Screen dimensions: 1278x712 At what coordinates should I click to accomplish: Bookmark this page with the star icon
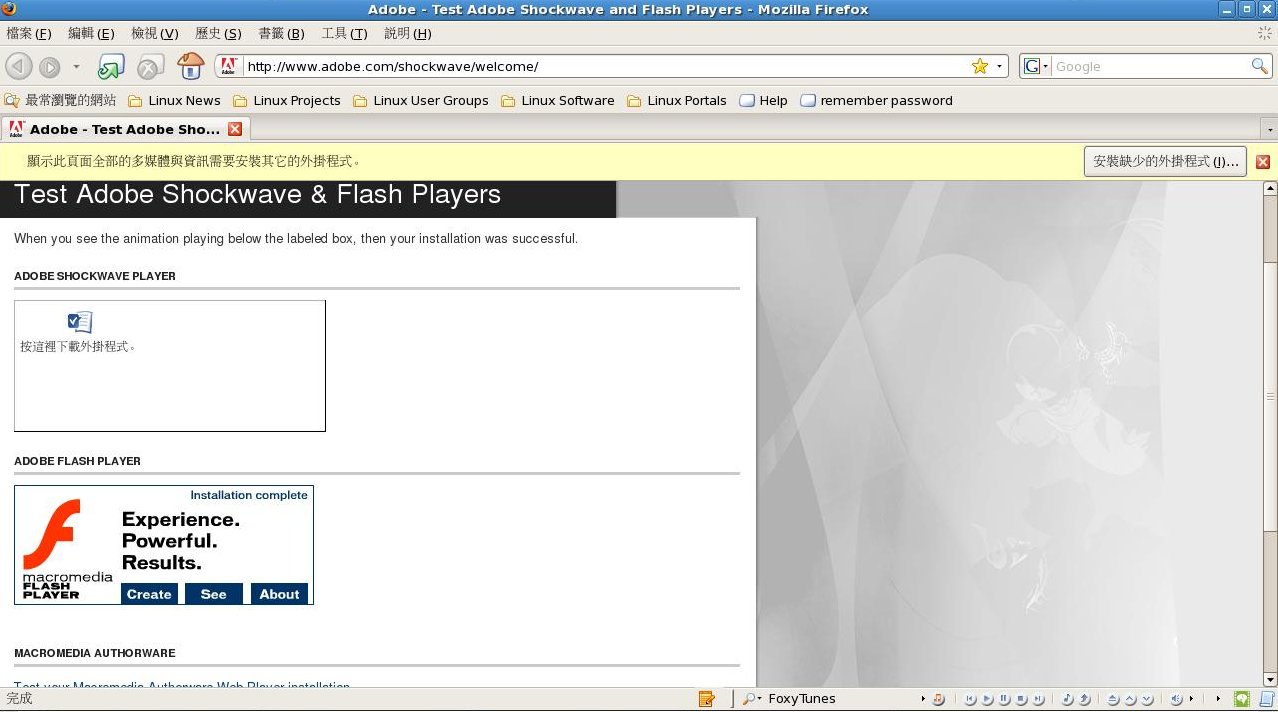[x=979, y=66]
